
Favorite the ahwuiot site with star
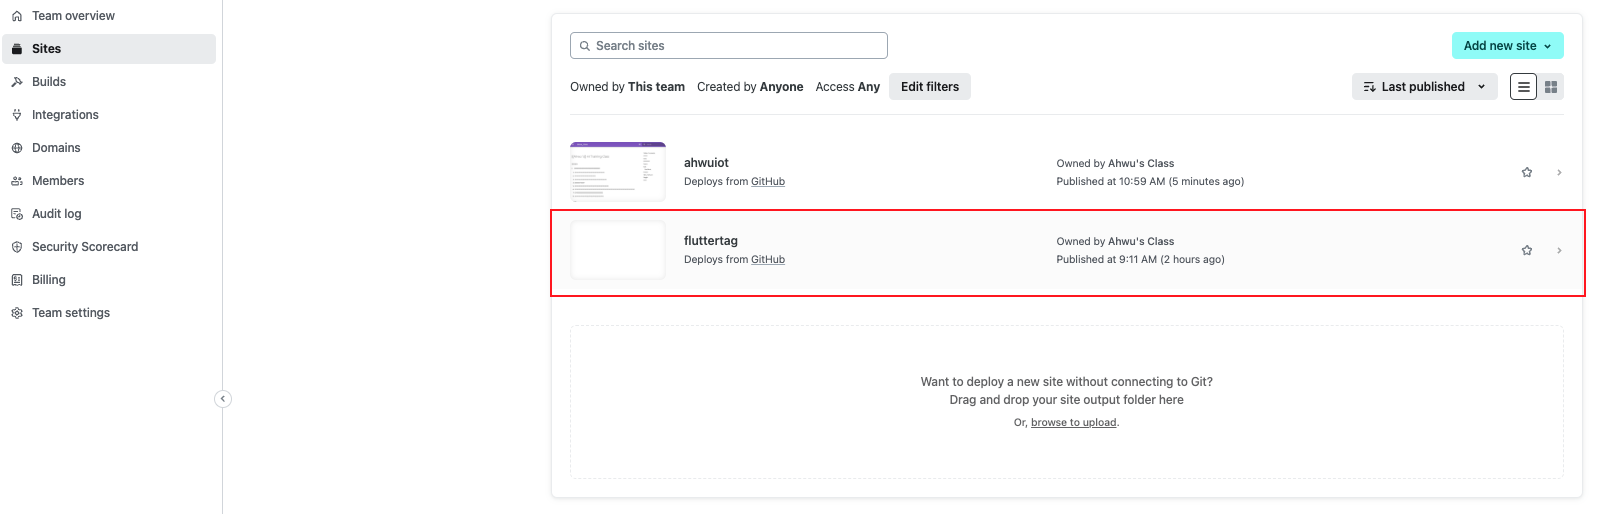[1527, 172]
